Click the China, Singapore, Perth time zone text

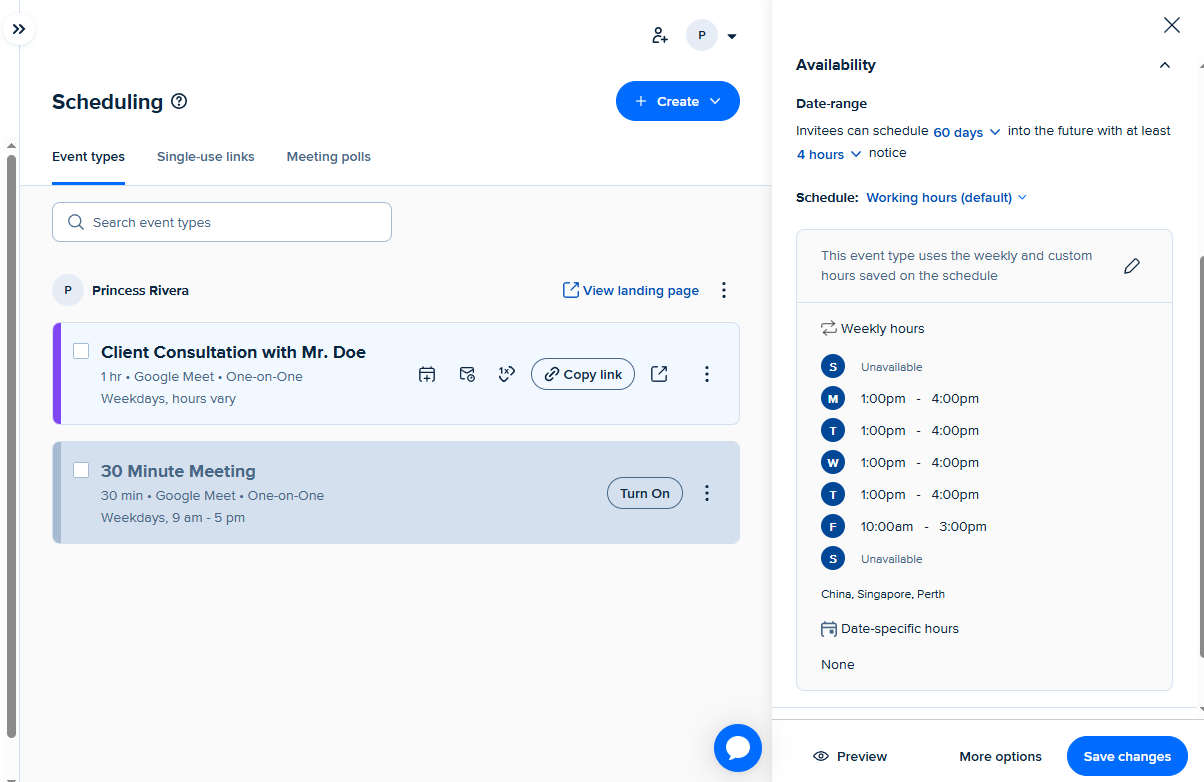pos(883,594)
